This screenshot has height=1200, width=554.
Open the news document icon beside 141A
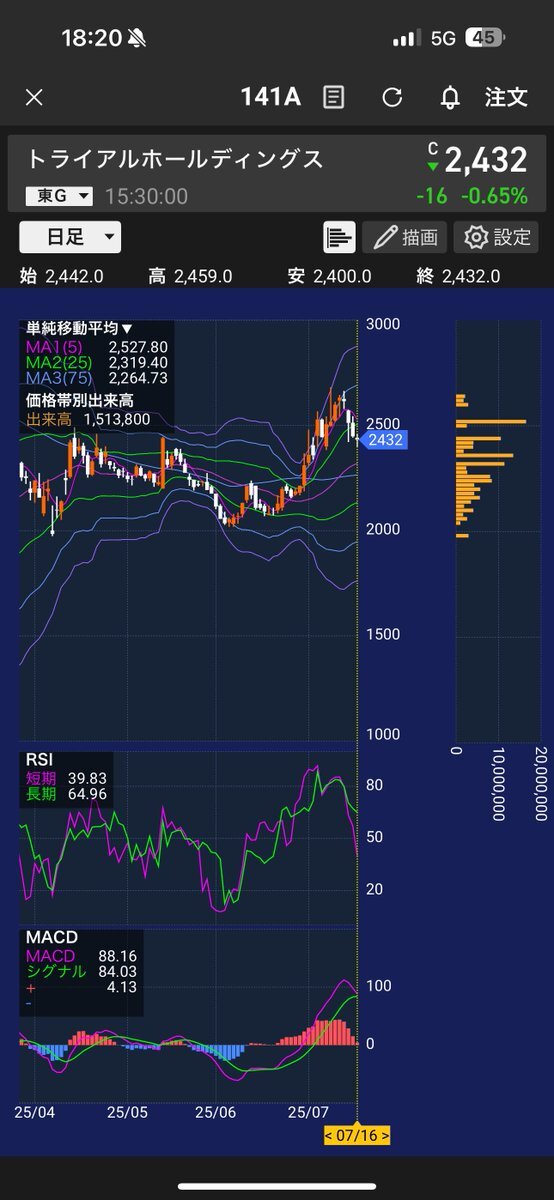[x=333, y=97]
